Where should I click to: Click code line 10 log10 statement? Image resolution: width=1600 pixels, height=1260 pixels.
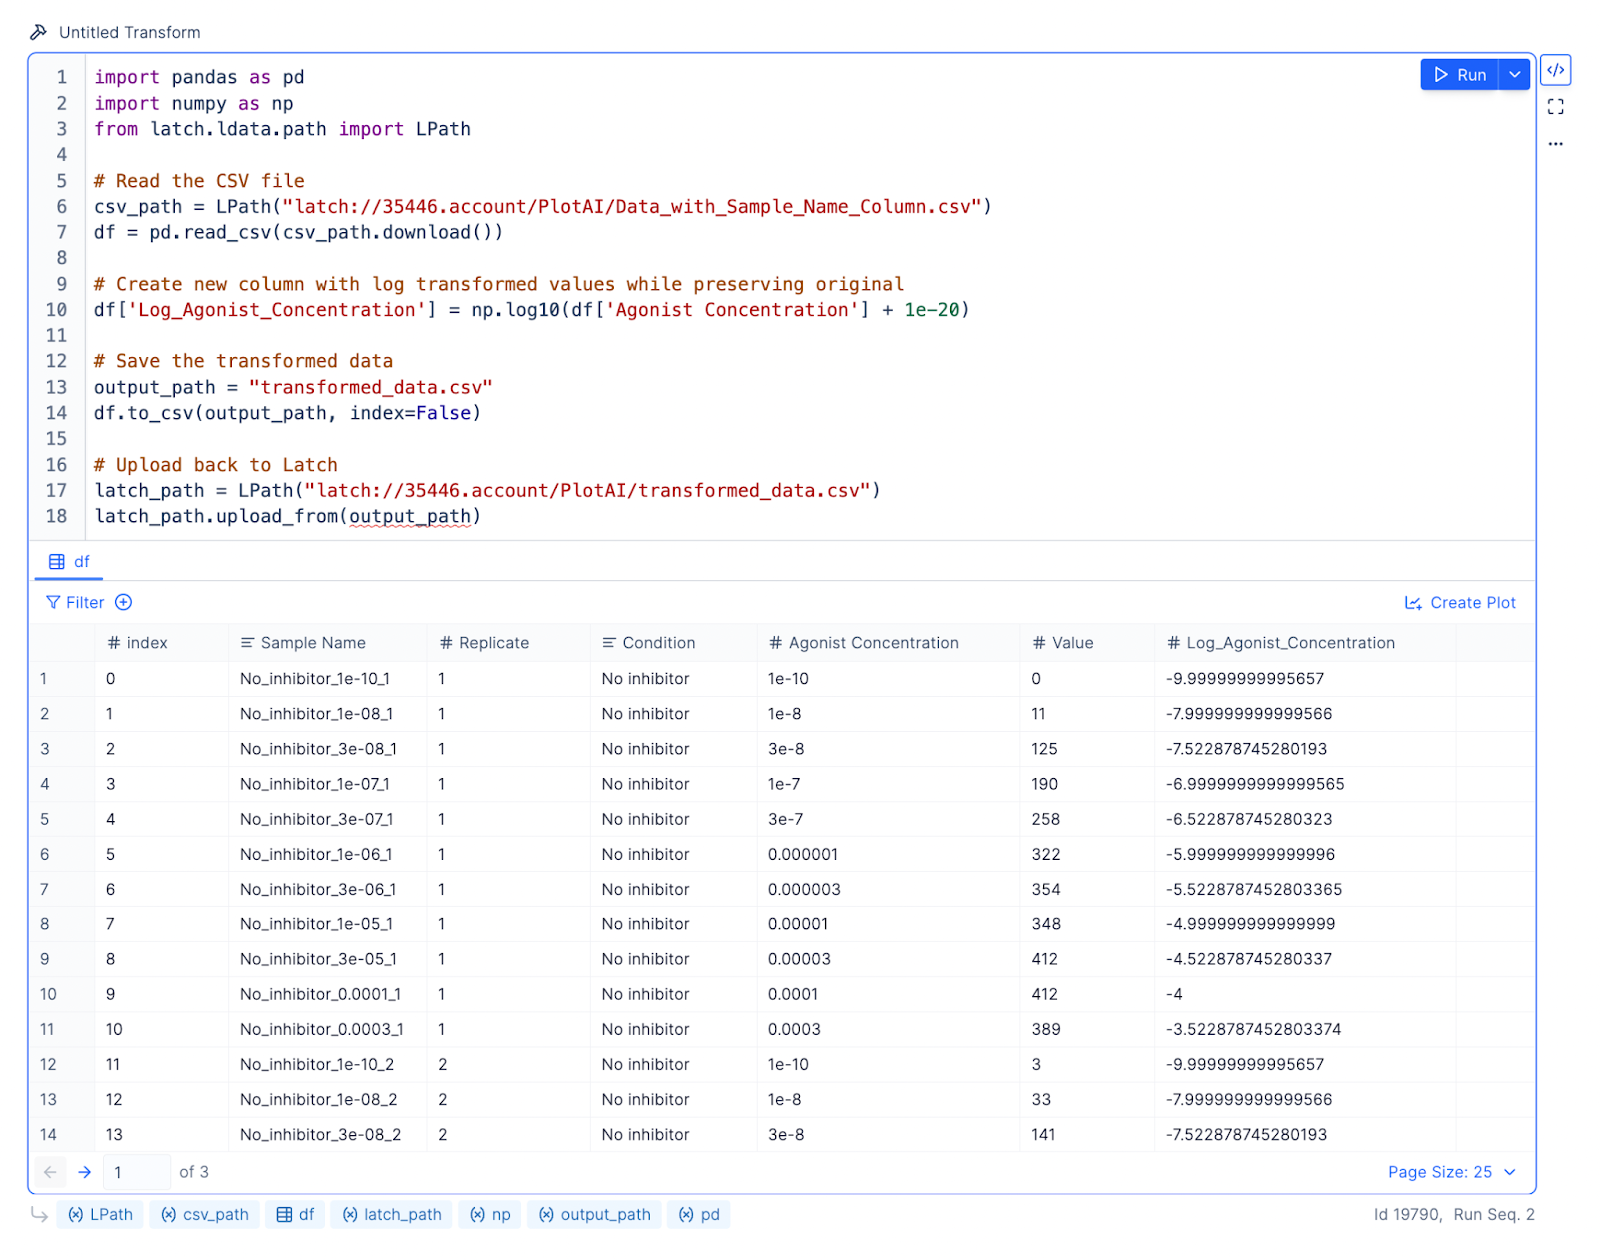coord(532,310)
